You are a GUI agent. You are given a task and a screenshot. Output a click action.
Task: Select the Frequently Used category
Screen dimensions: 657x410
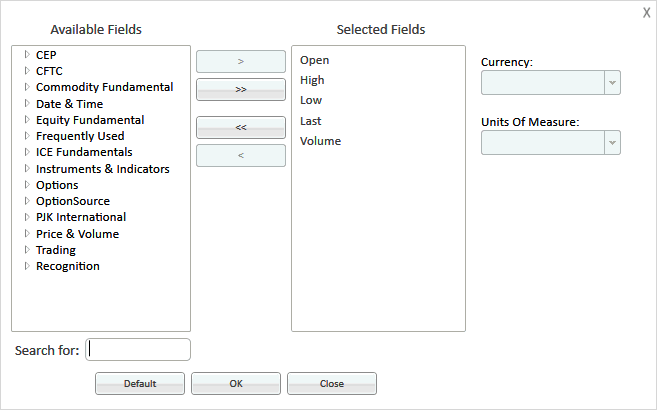click(x=80, y=136)
